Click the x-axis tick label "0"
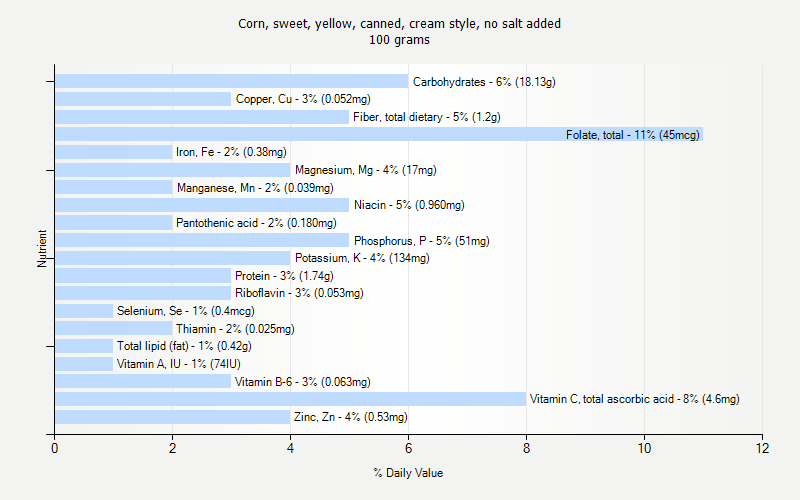 pyautogui.click(x=55, y=448)
